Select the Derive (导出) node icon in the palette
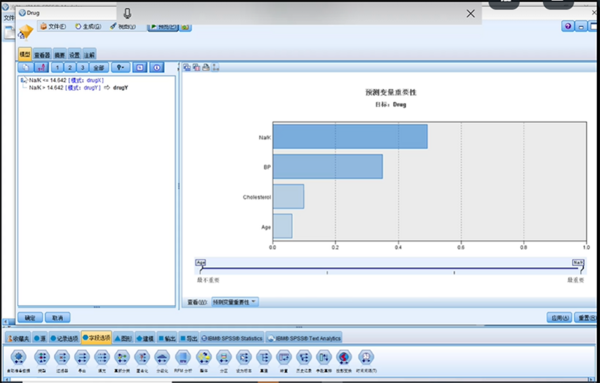 [x=82, y=357]
